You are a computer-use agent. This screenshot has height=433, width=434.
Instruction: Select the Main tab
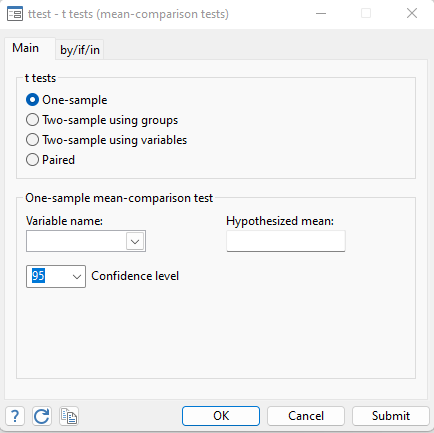[26, 48]
